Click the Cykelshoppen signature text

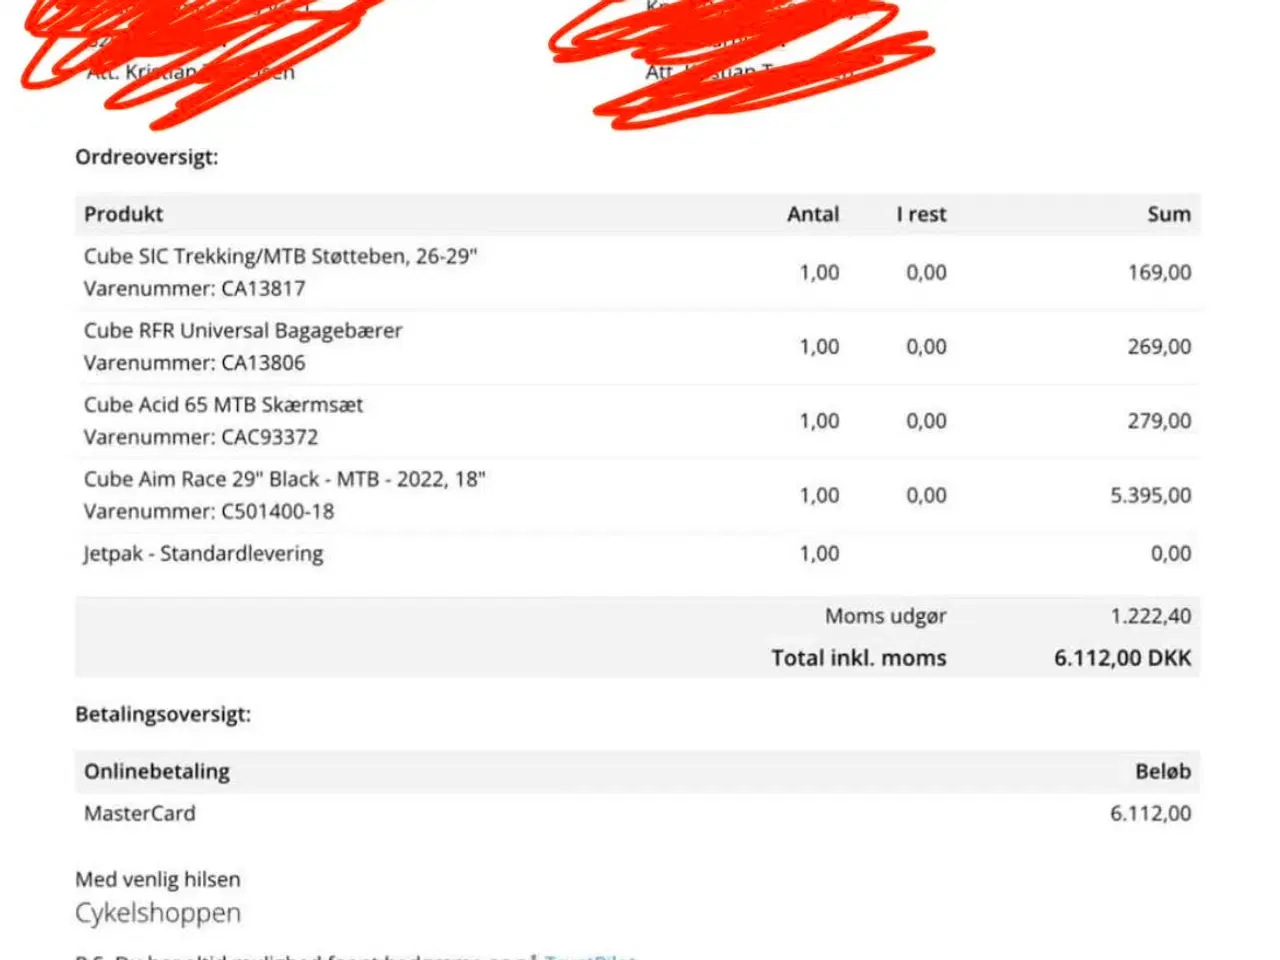(158, 913)
